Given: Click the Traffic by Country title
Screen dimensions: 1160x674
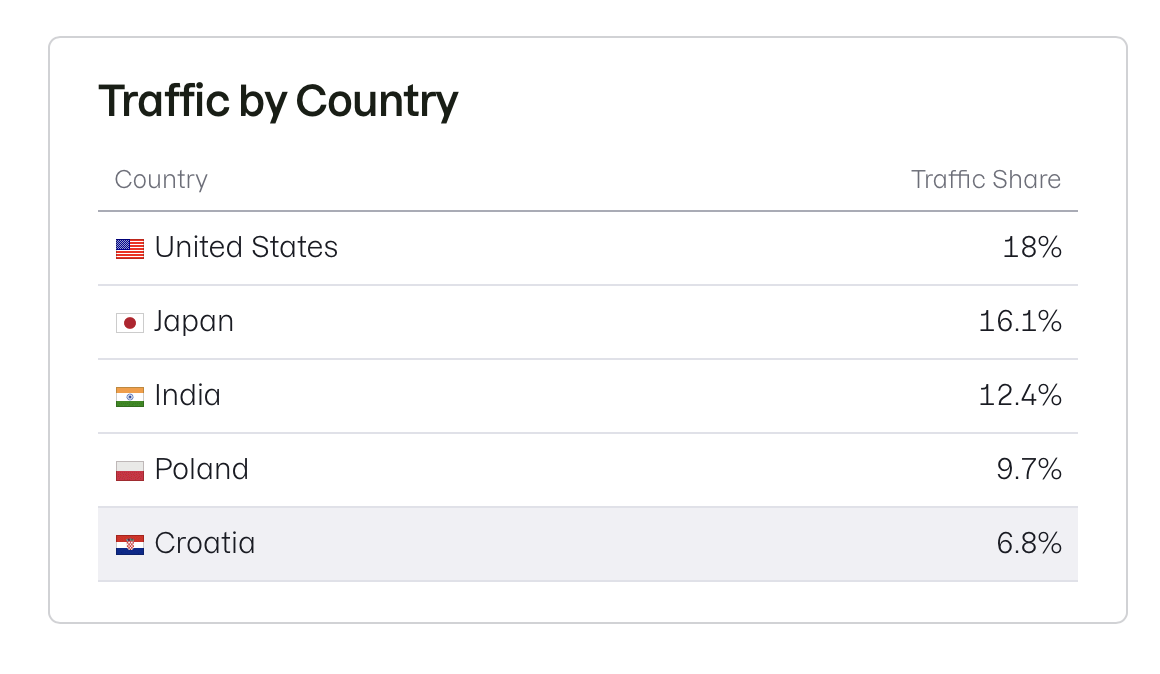Looking at the screenshot, I should tap(278, 101).
